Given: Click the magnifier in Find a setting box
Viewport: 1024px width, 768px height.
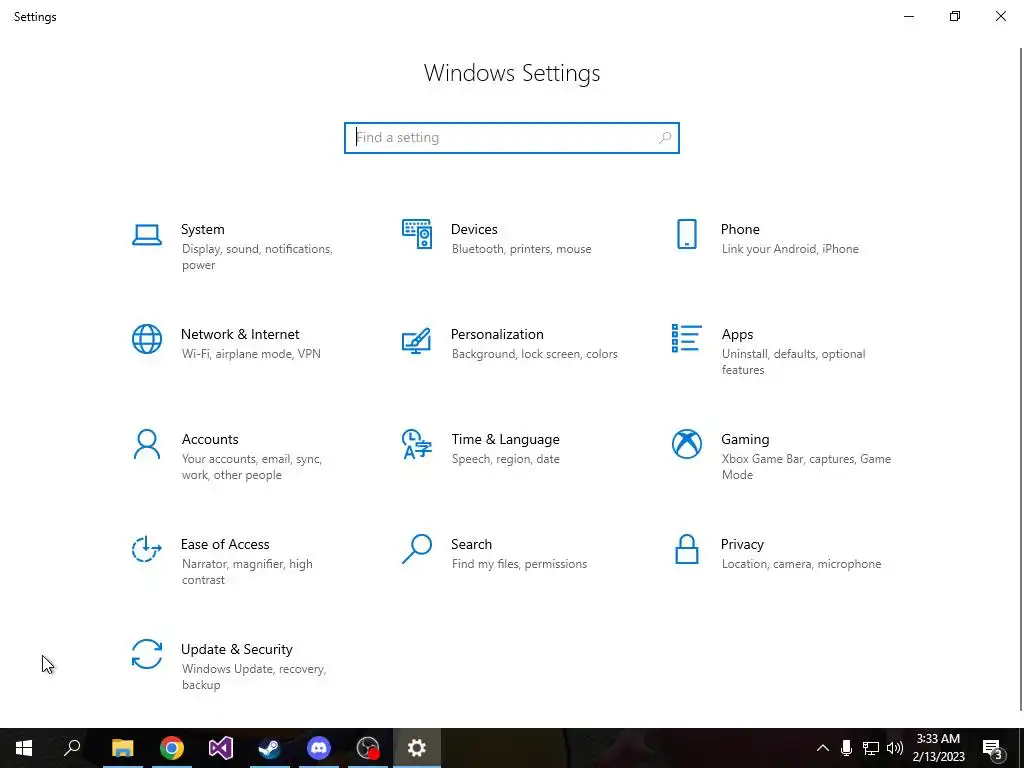Looking at the screenshot, I should 665,138.
